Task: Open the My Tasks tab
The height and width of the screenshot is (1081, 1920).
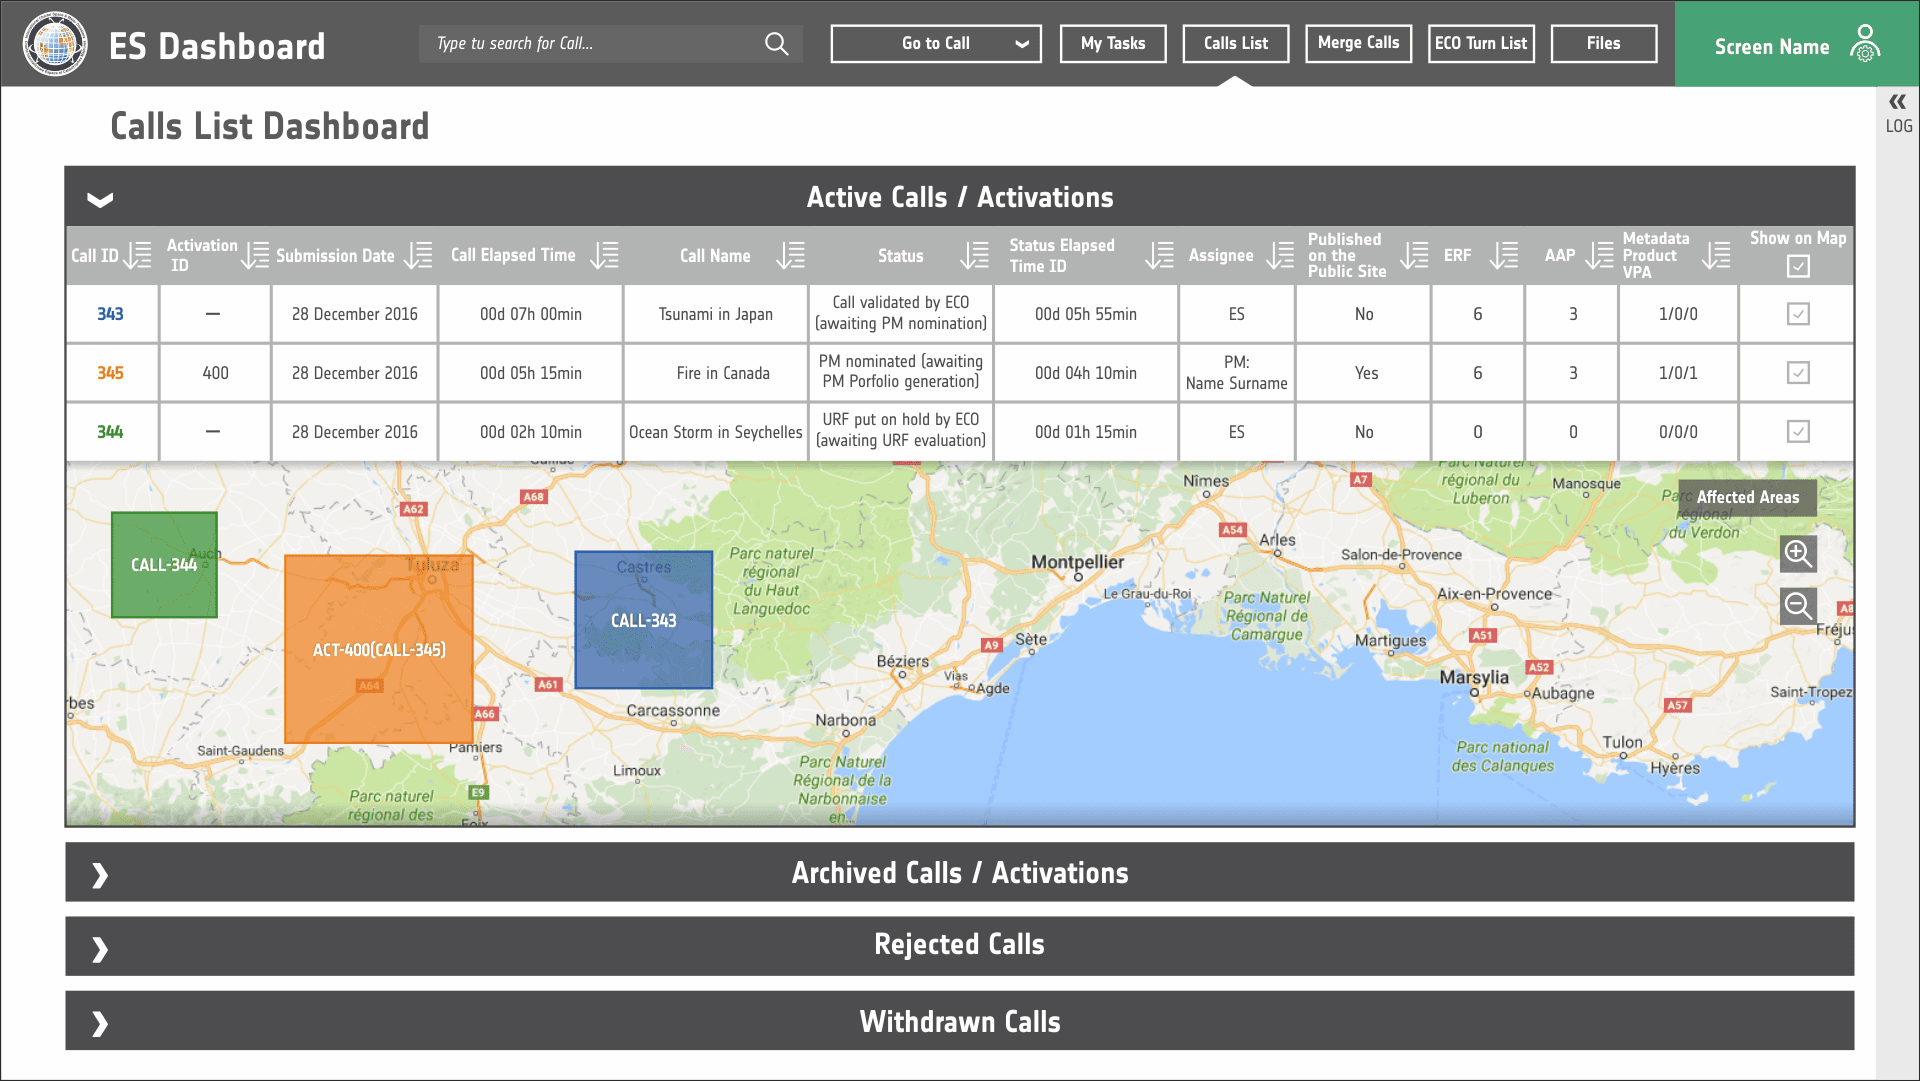Action: coord(1113,44)
